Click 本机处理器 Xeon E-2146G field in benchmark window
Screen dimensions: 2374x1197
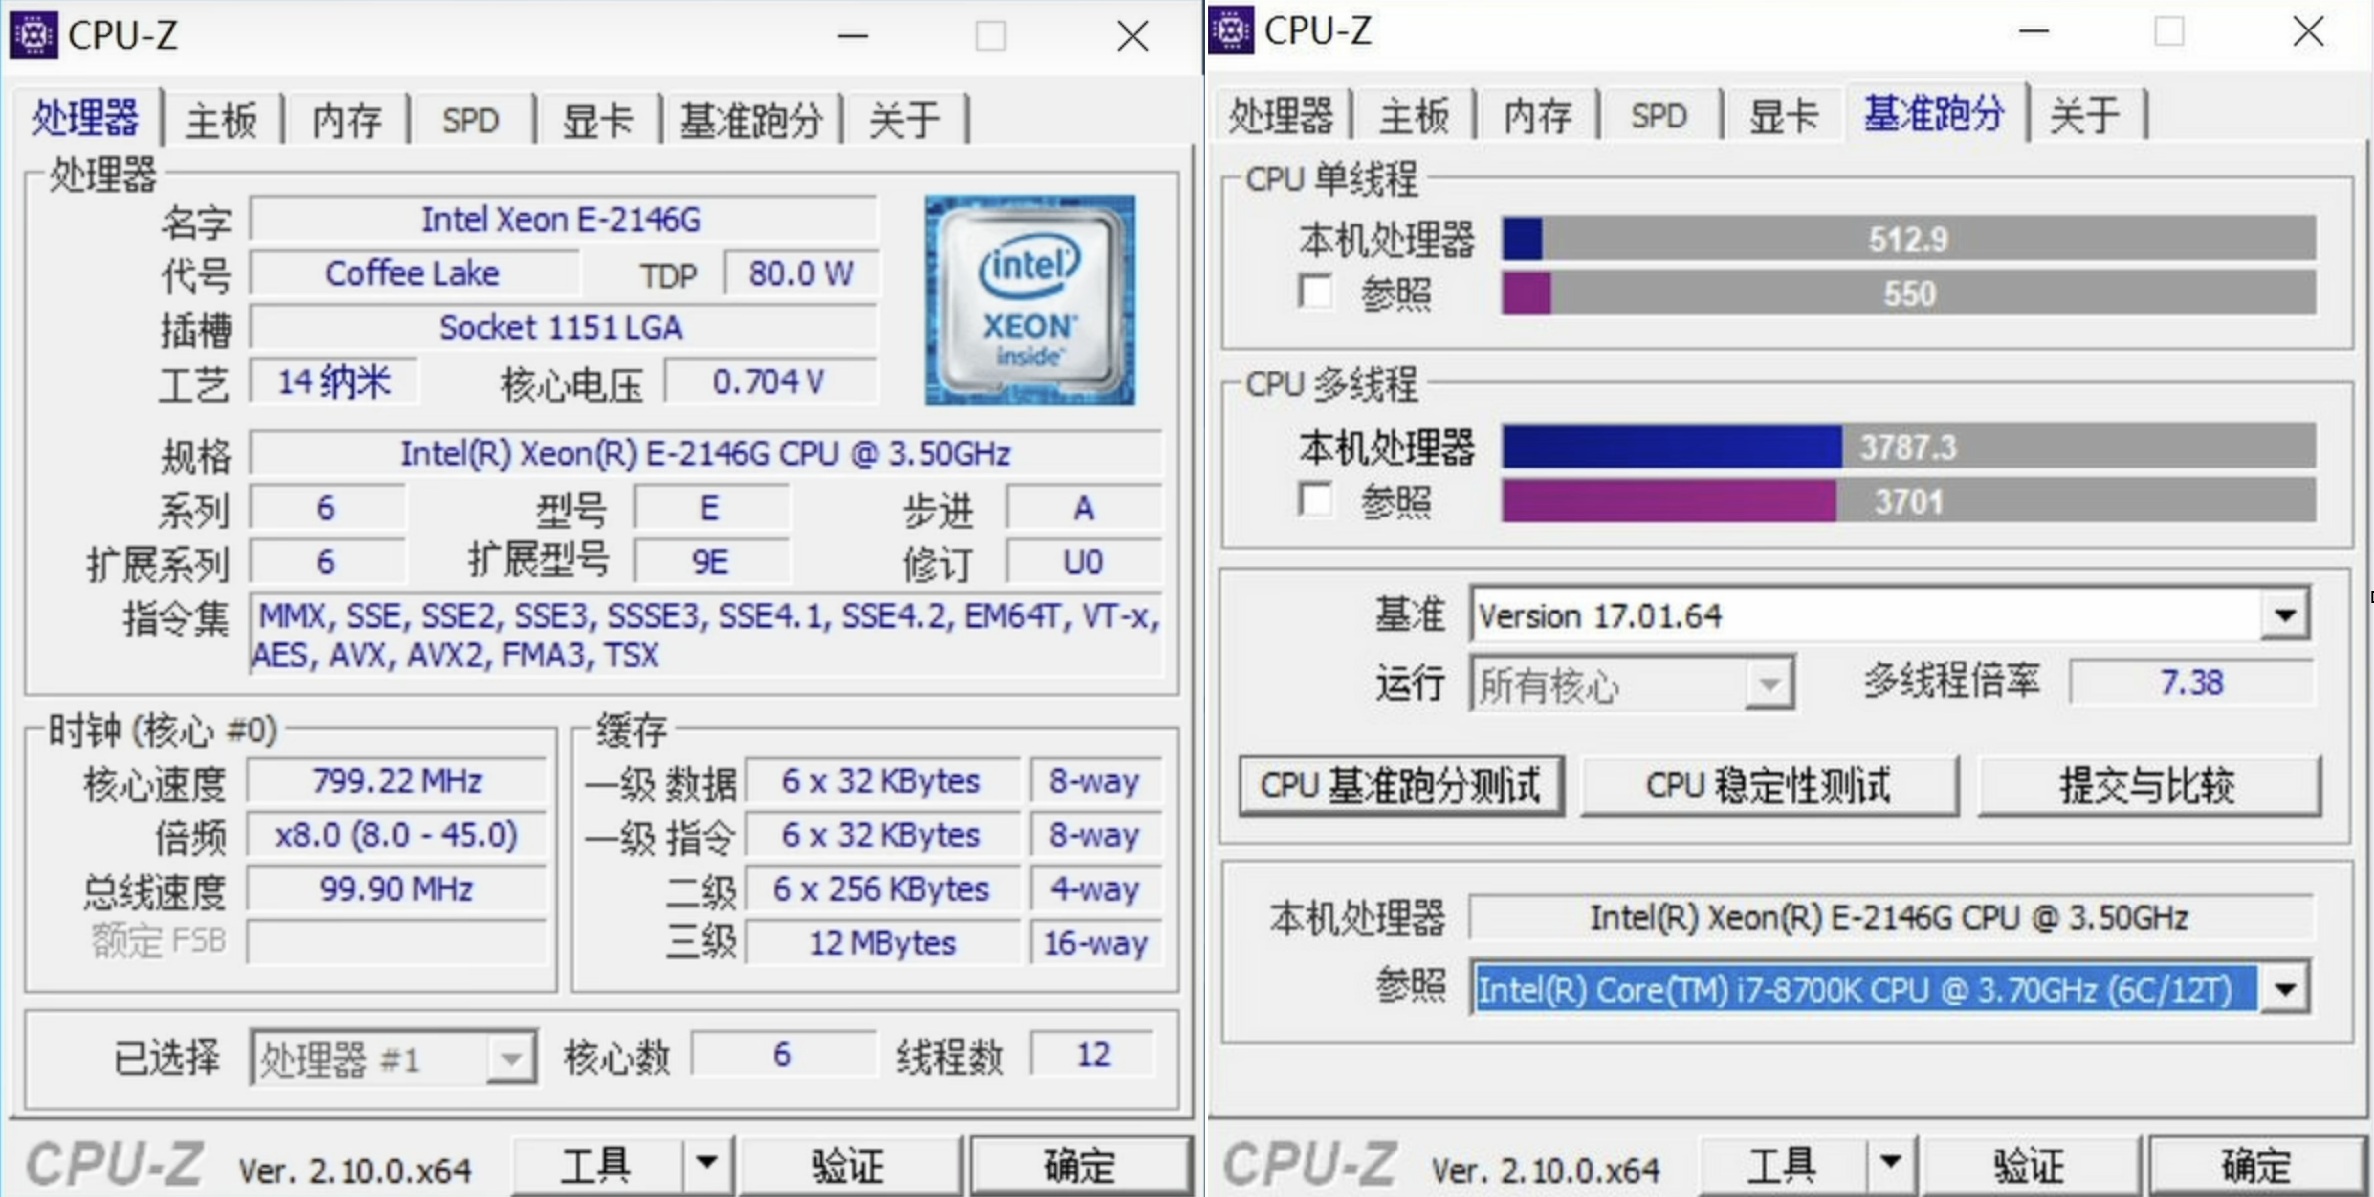1890,917
